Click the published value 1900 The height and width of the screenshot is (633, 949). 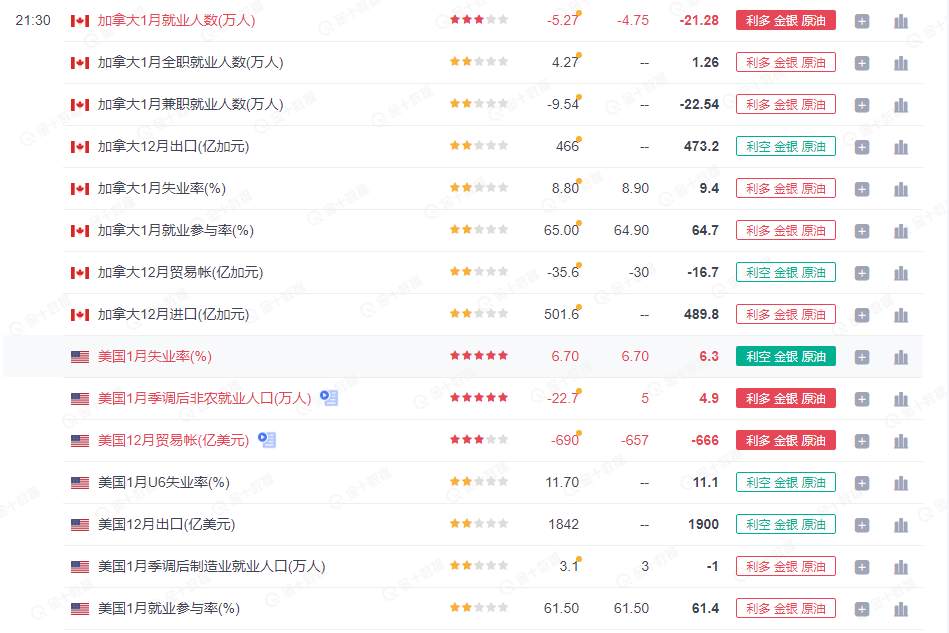pyautogui.click(x=703, y=525)
